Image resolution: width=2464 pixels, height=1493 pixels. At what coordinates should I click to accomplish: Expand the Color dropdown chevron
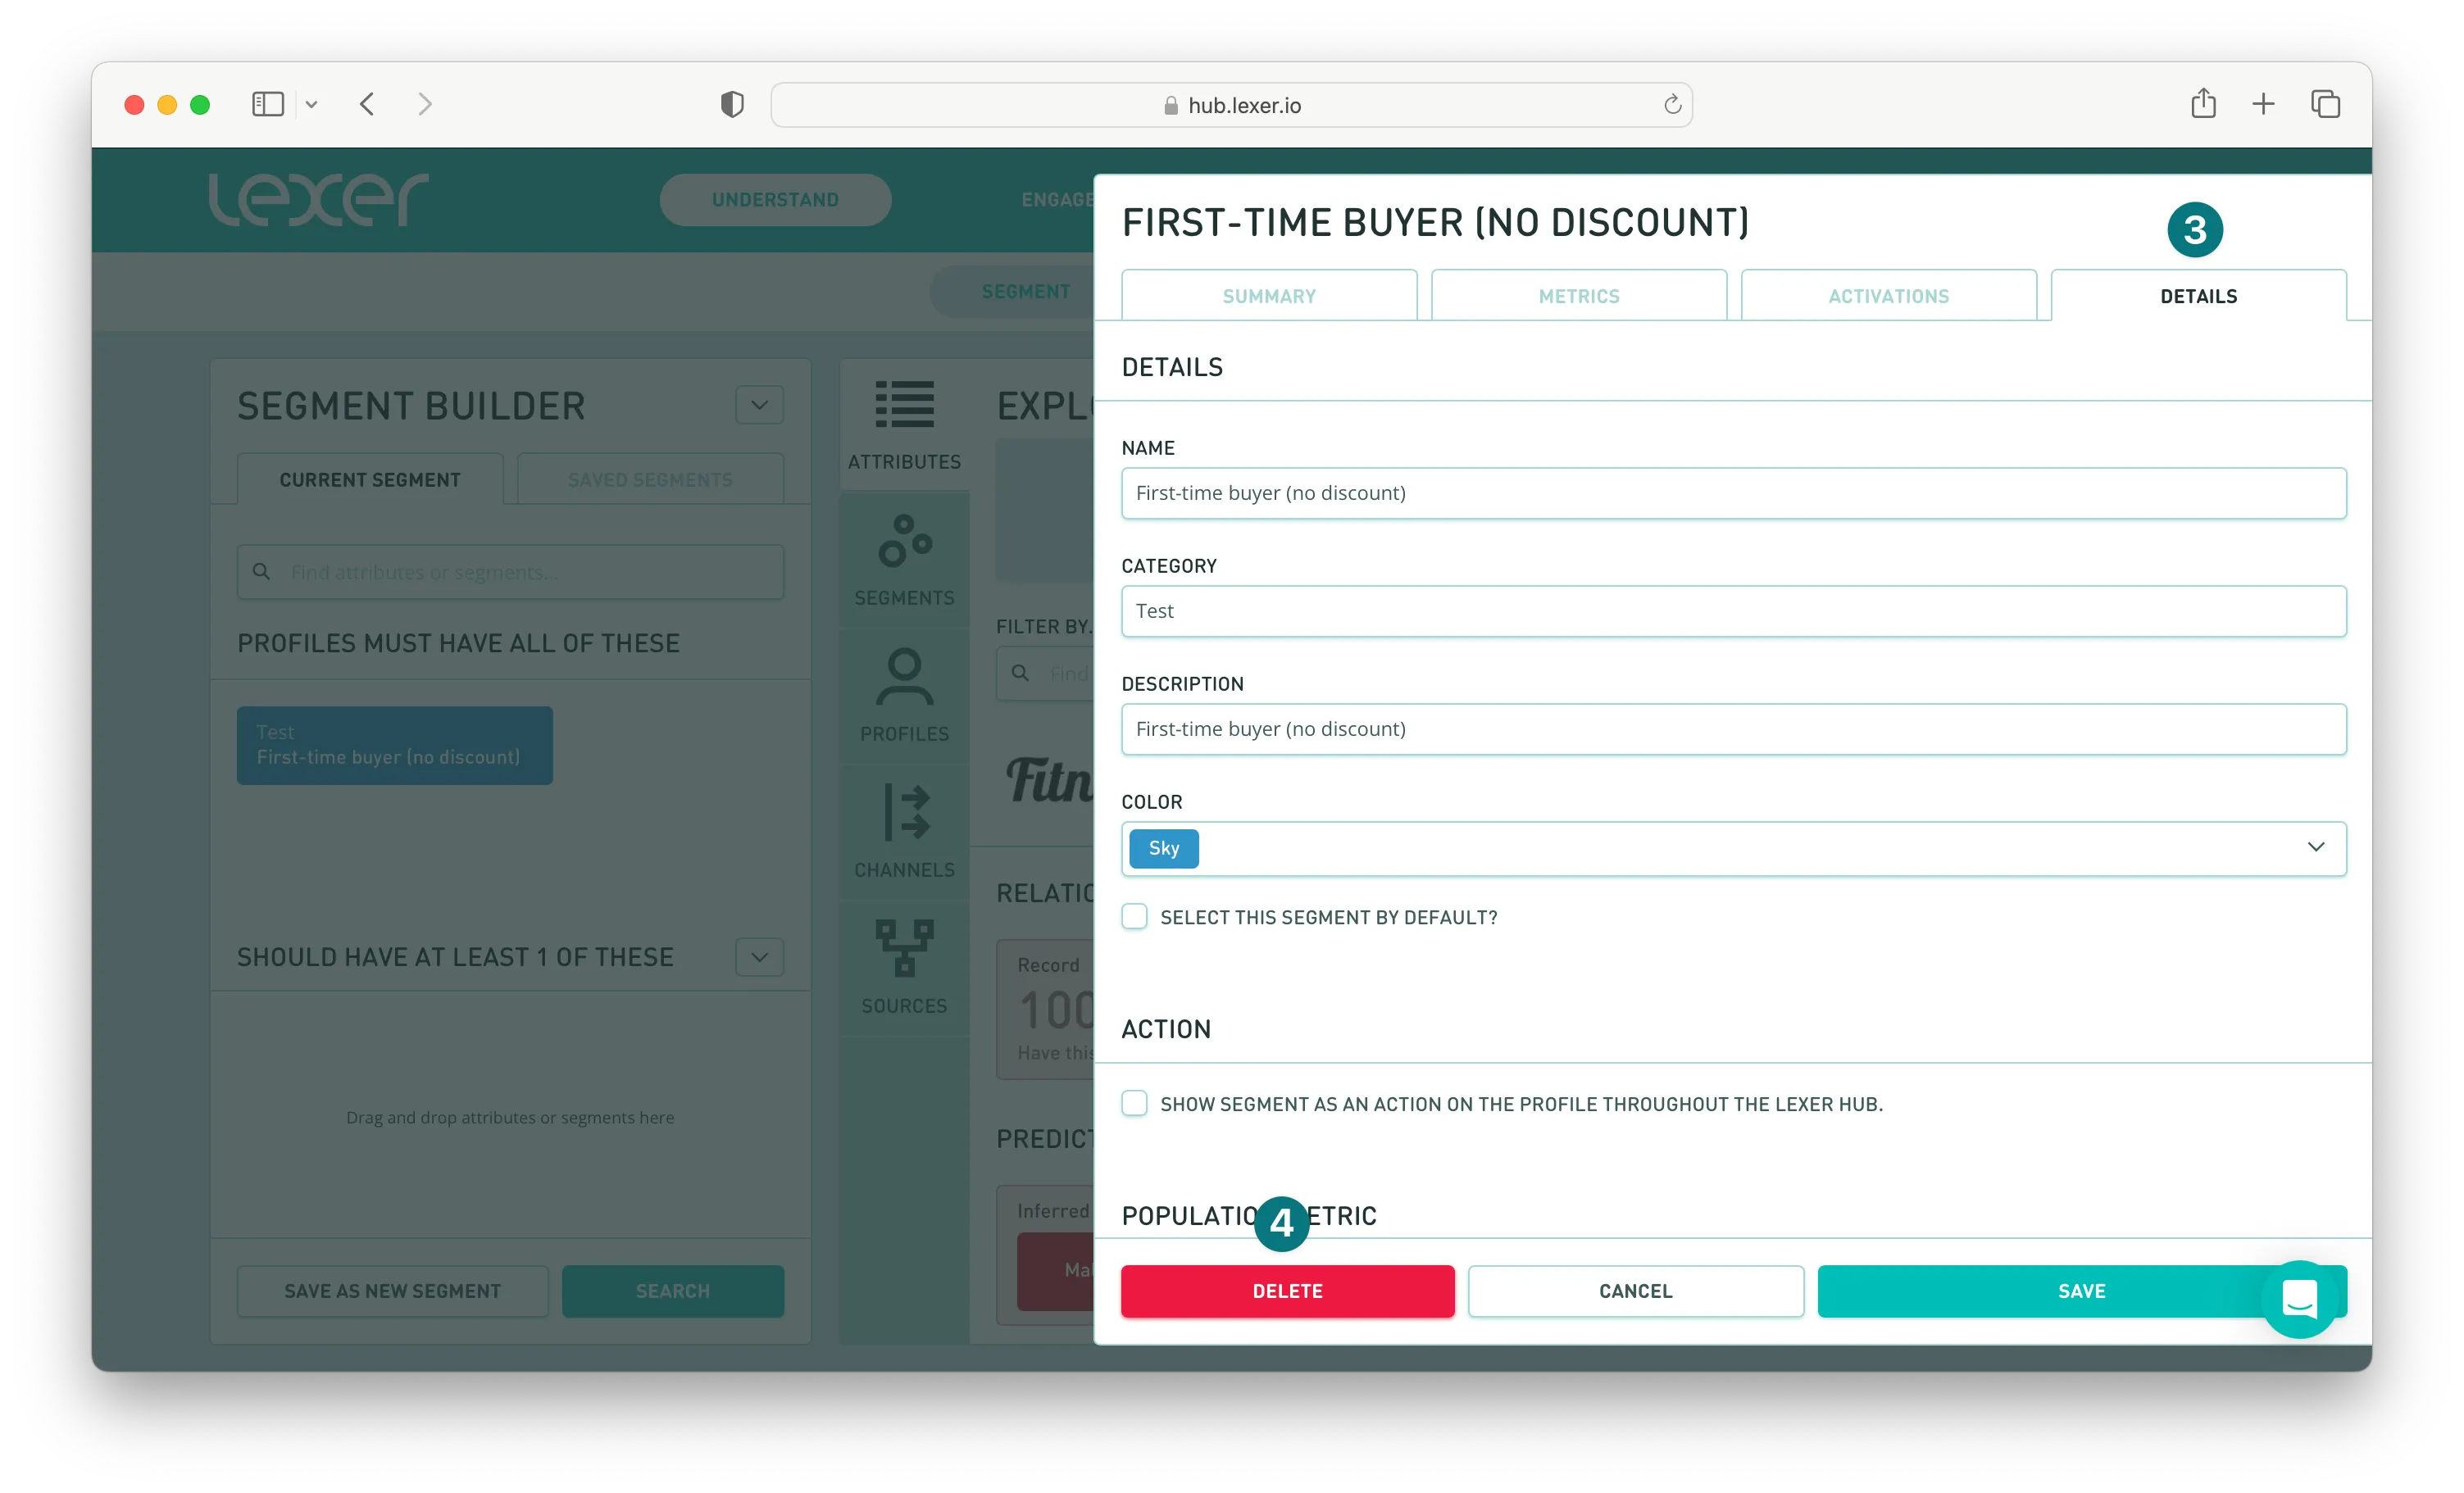pos(2315,847)
